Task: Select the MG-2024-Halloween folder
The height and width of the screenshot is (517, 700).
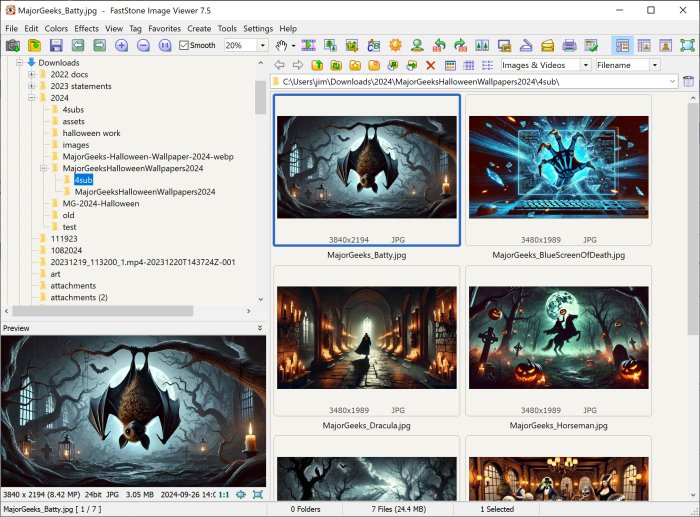Action: coord(101,204)
